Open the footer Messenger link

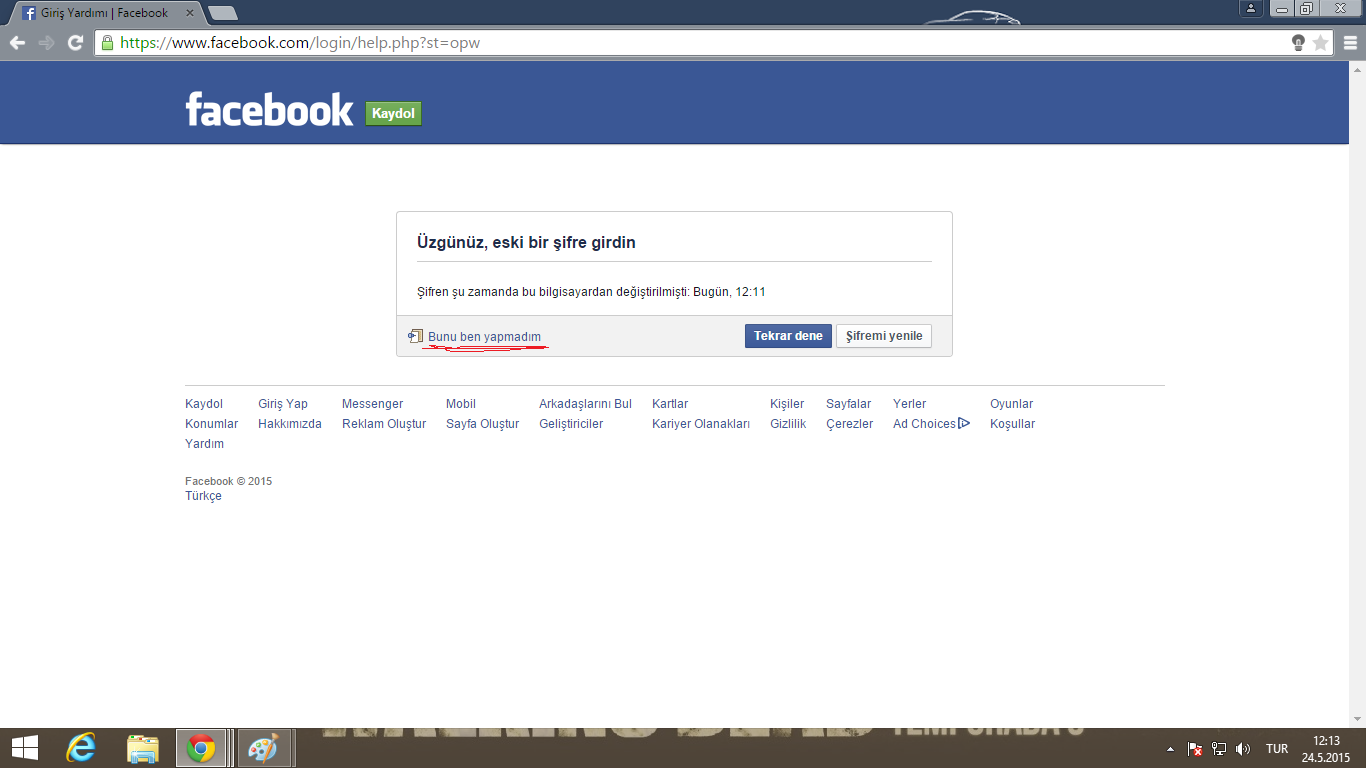[x=372, y=404]
